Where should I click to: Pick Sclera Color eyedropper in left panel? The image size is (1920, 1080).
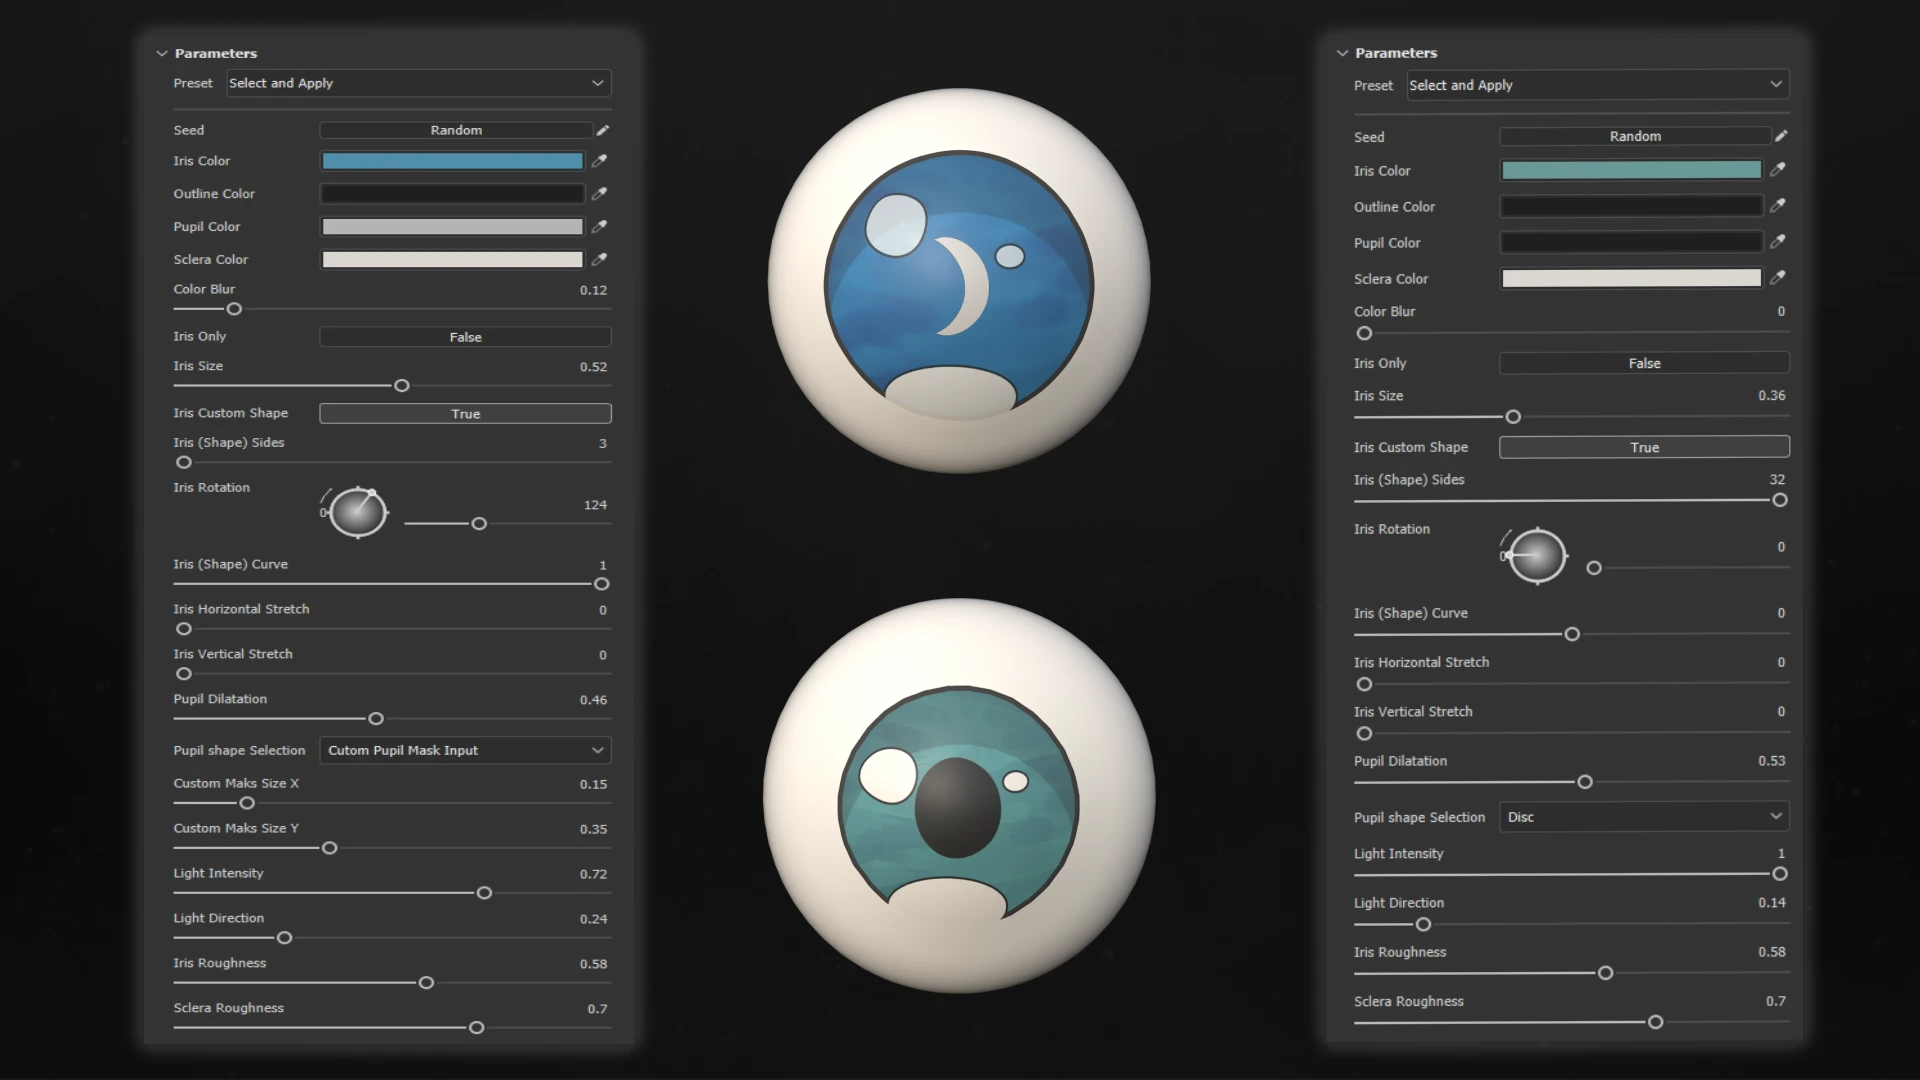point(599,260)
